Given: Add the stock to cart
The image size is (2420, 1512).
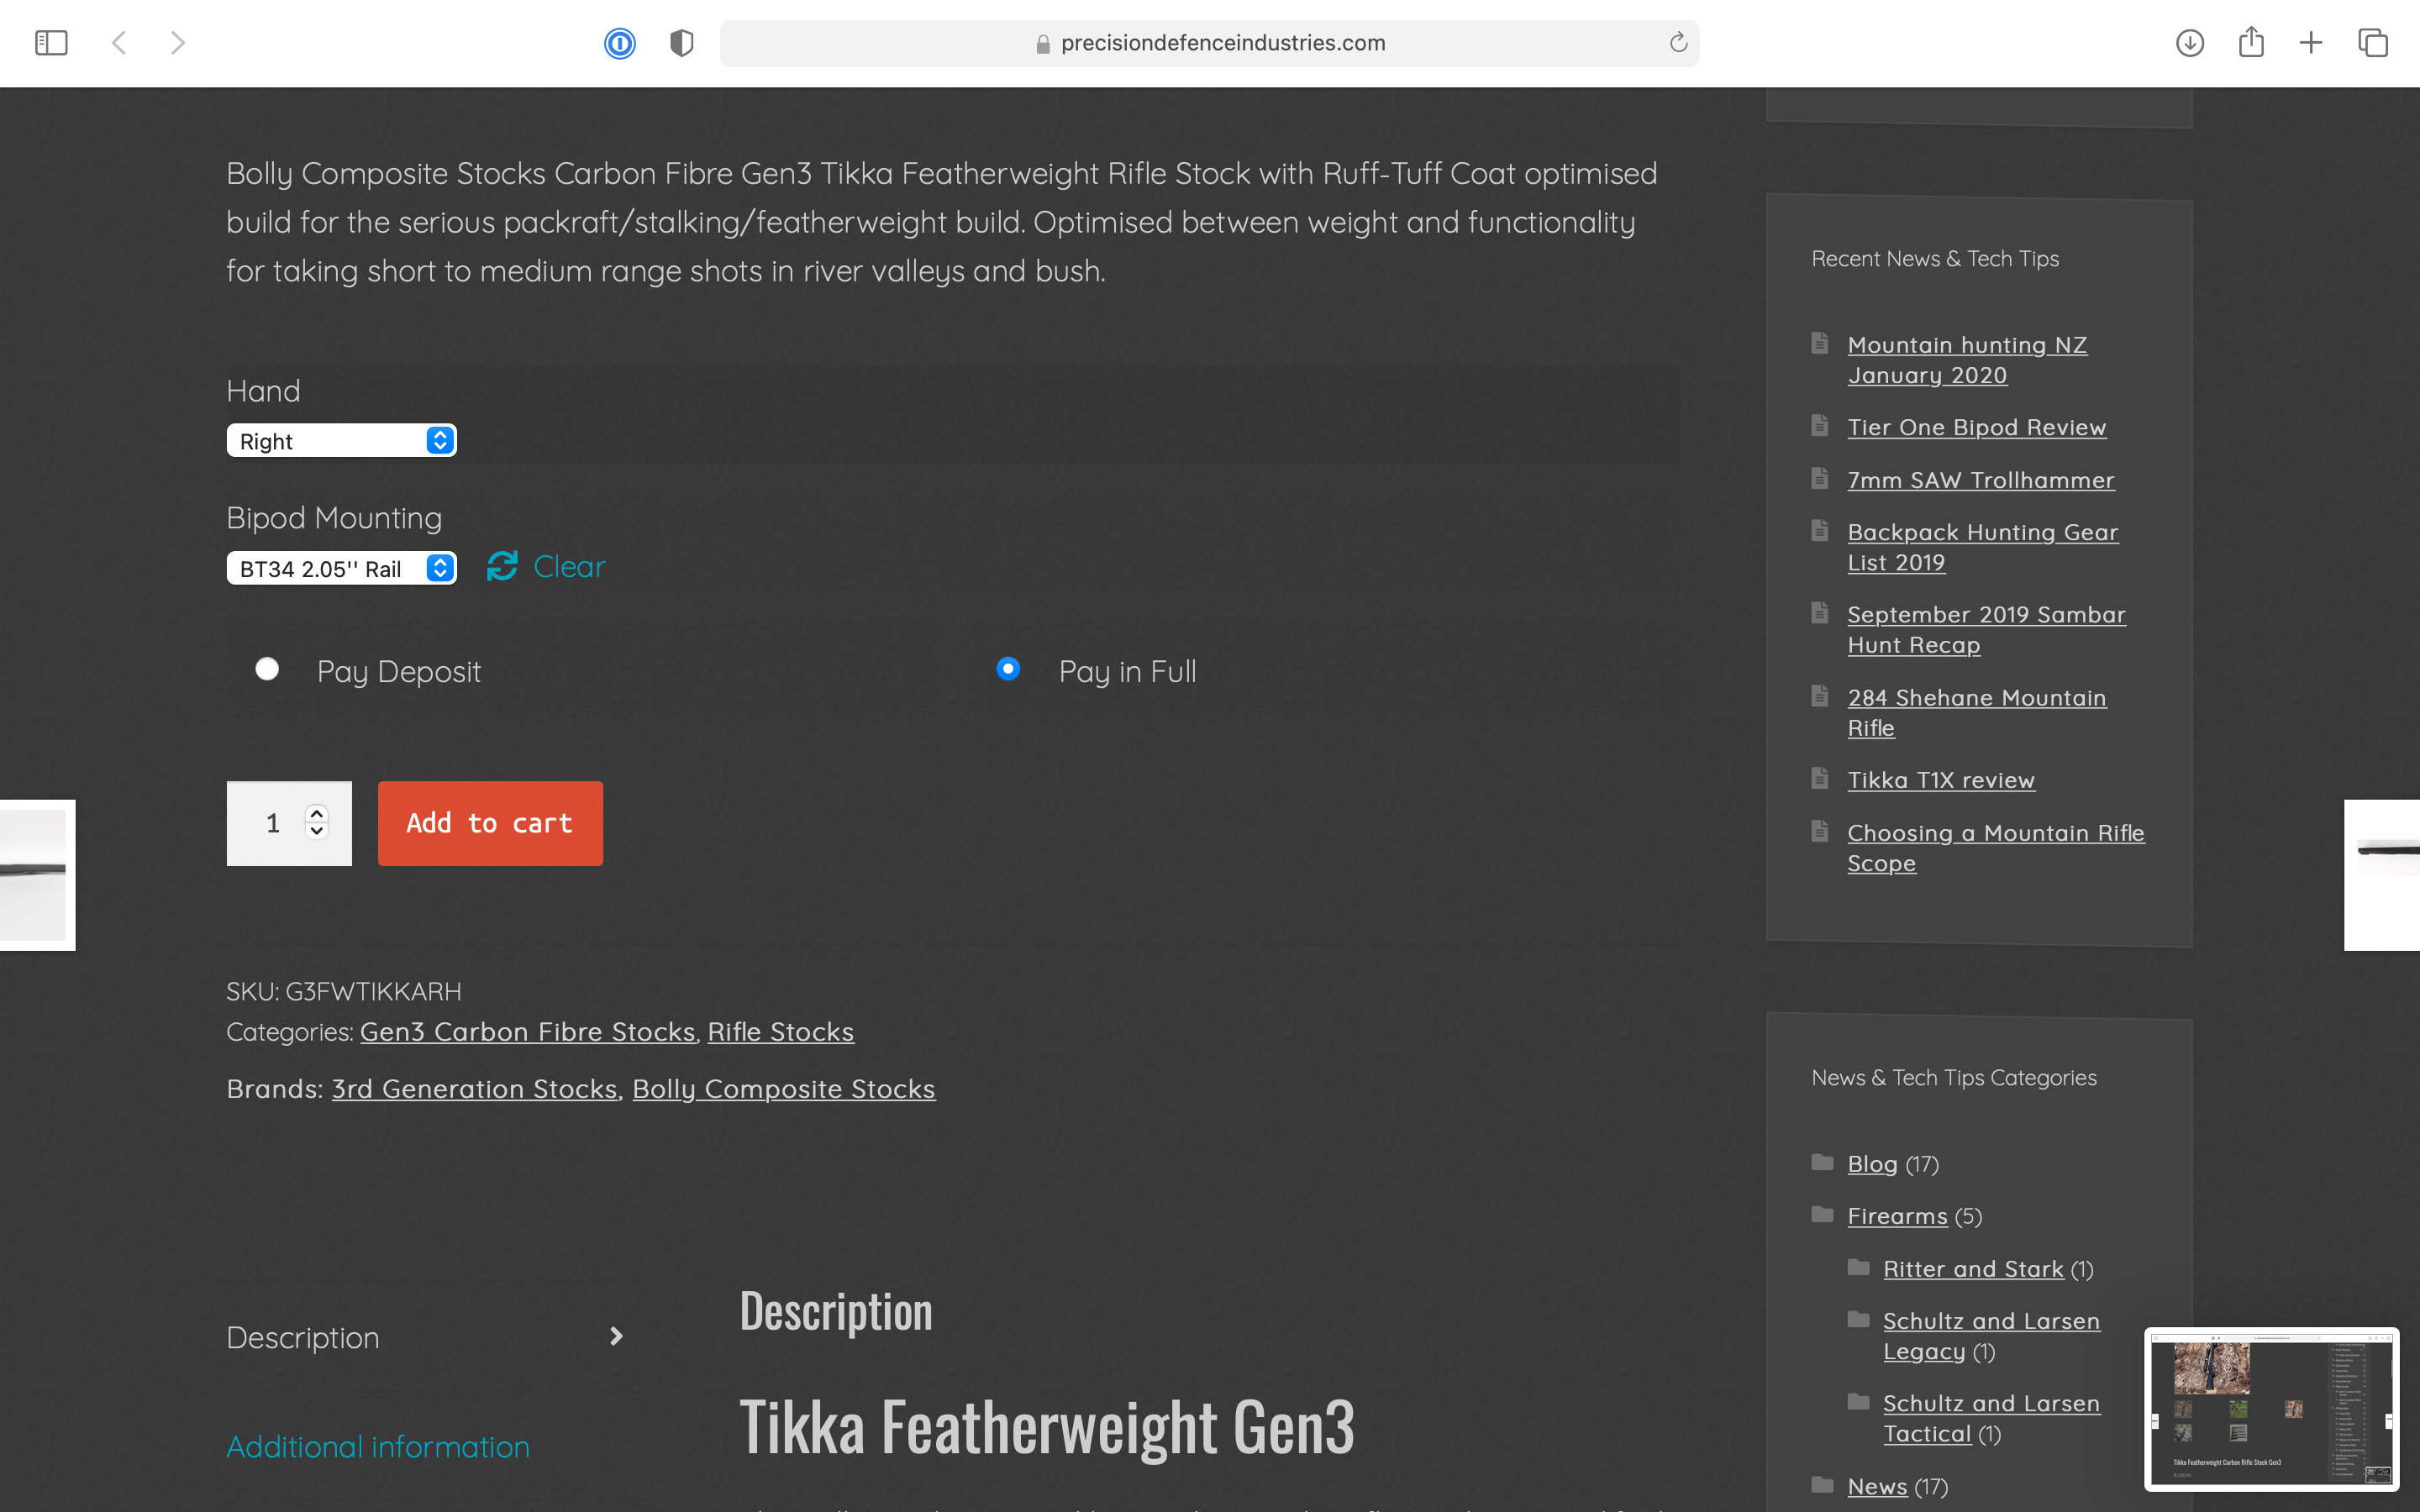Looking at the screenshot, I should pyautogui.click(x=490, y=823).
